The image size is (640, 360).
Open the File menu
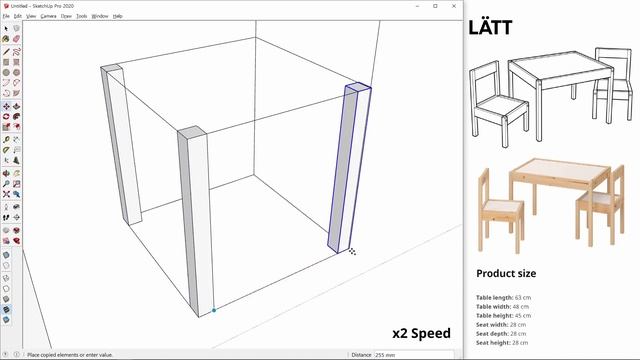tap(6, 16)
